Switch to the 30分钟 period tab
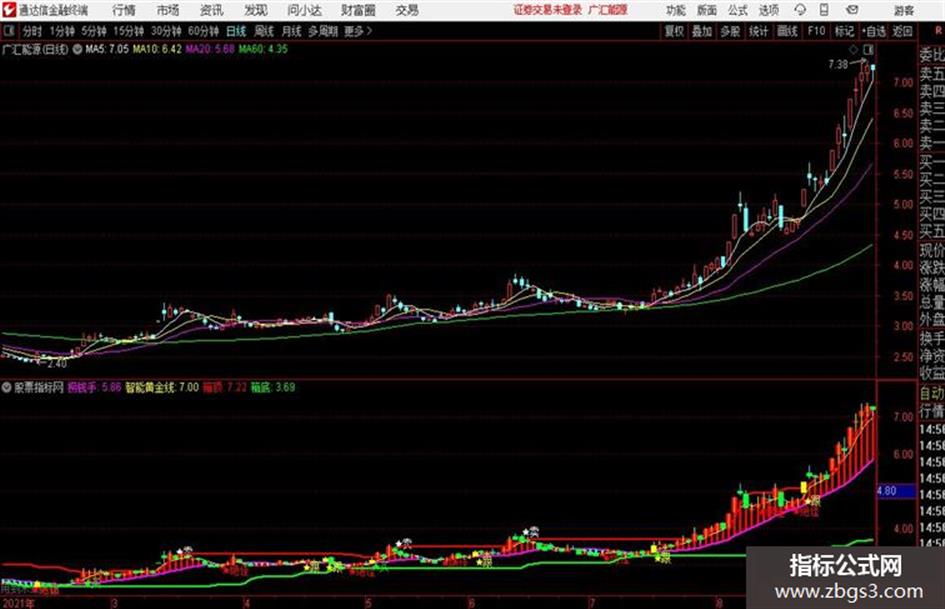The height and width of the screenshot is (609, 945). point(166,31)
